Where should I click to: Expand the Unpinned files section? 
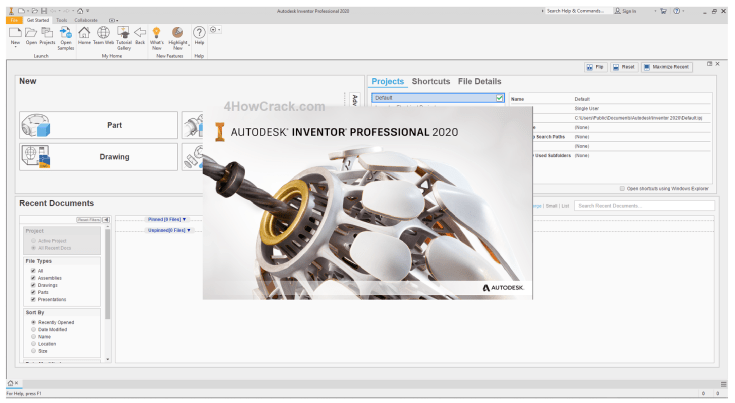tap(169, 230)
